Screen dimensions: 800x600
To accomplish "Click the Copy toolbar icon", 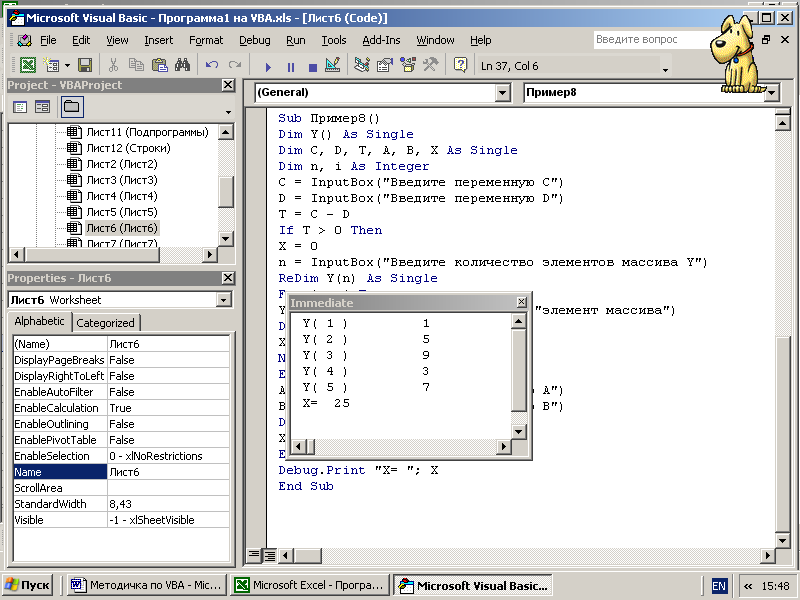I will pyautogui.click(x=136, y=65).
